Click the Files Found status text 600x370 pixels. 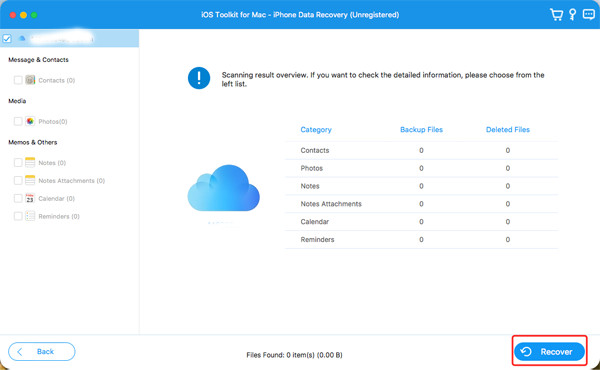pyautogui.click(x=294, y=355)
